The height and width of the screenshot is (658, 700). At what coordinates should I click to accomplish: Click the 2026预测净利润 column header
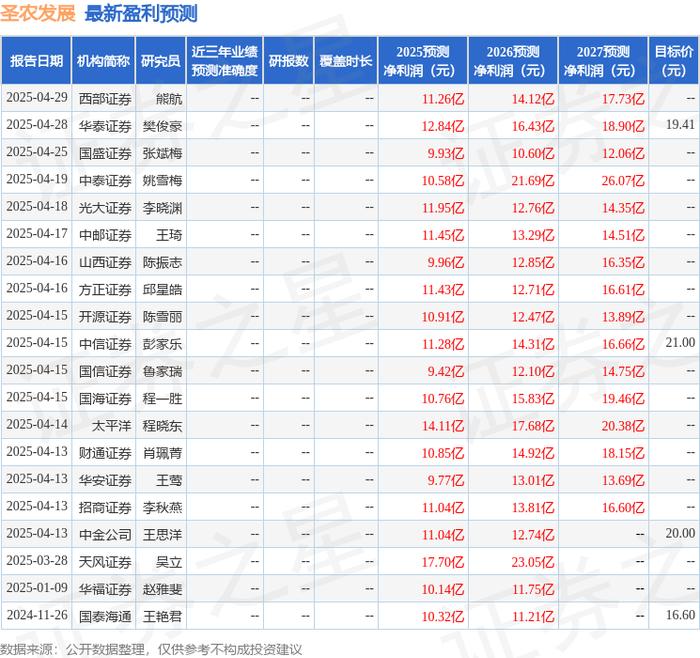click(513, 61)
